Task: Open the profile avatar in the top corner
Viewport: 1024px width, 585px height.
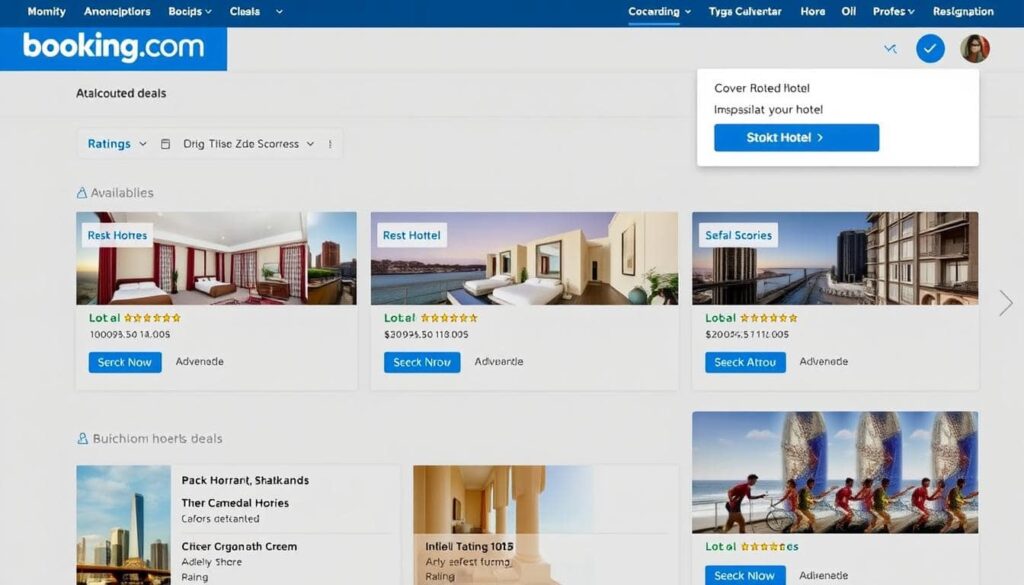Action: [975, 48]
